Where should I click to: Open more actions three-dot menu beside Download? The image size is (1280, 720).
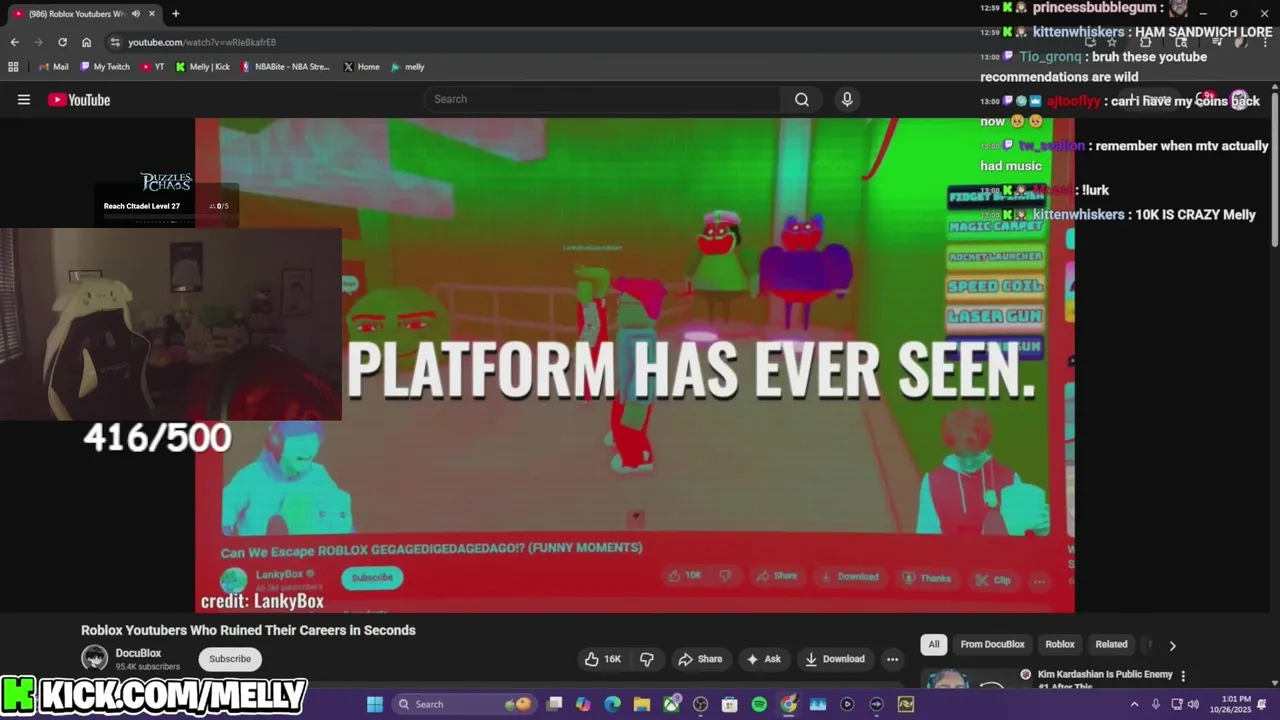point(892,659)
